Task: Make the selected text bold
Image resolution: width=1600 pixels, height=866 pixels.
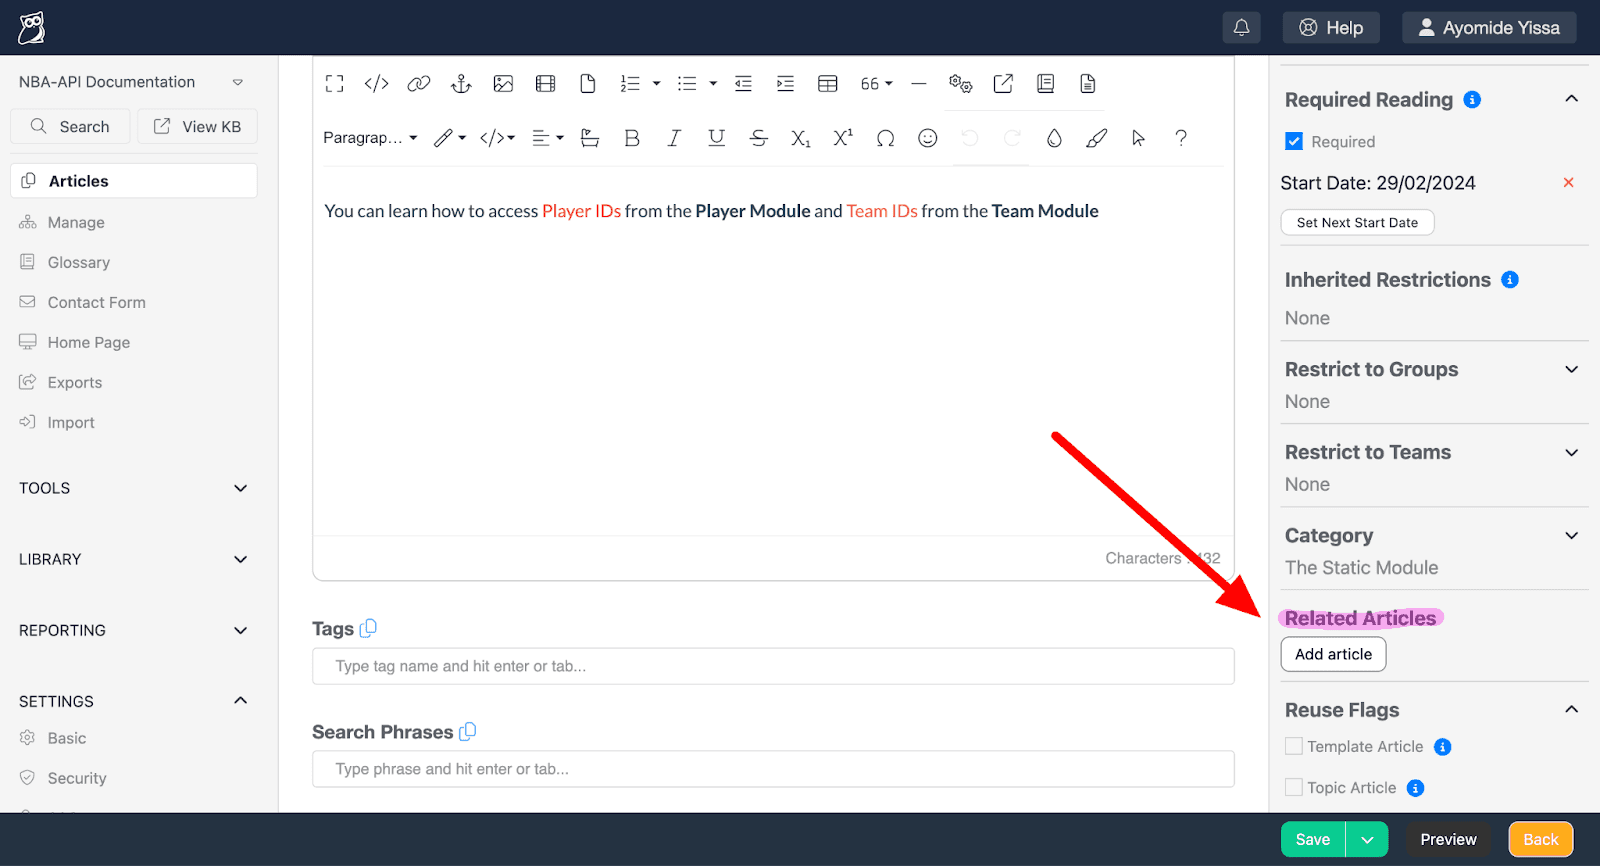Action: click(632, 138)
